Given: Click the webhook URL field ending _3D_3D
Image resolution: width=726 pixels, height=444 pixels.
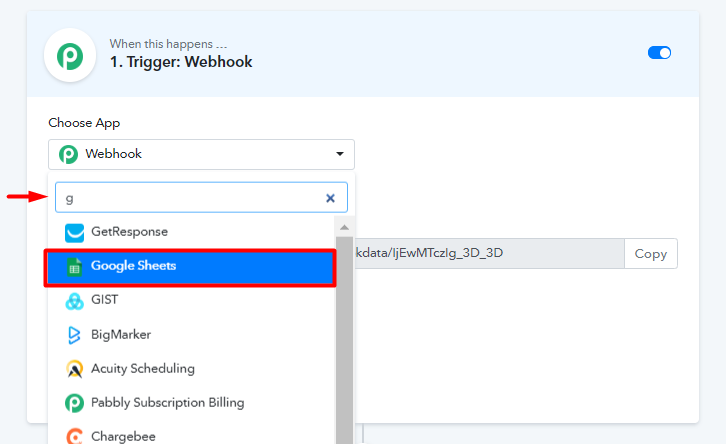Looking at the screenshot, I should [489, 253].
